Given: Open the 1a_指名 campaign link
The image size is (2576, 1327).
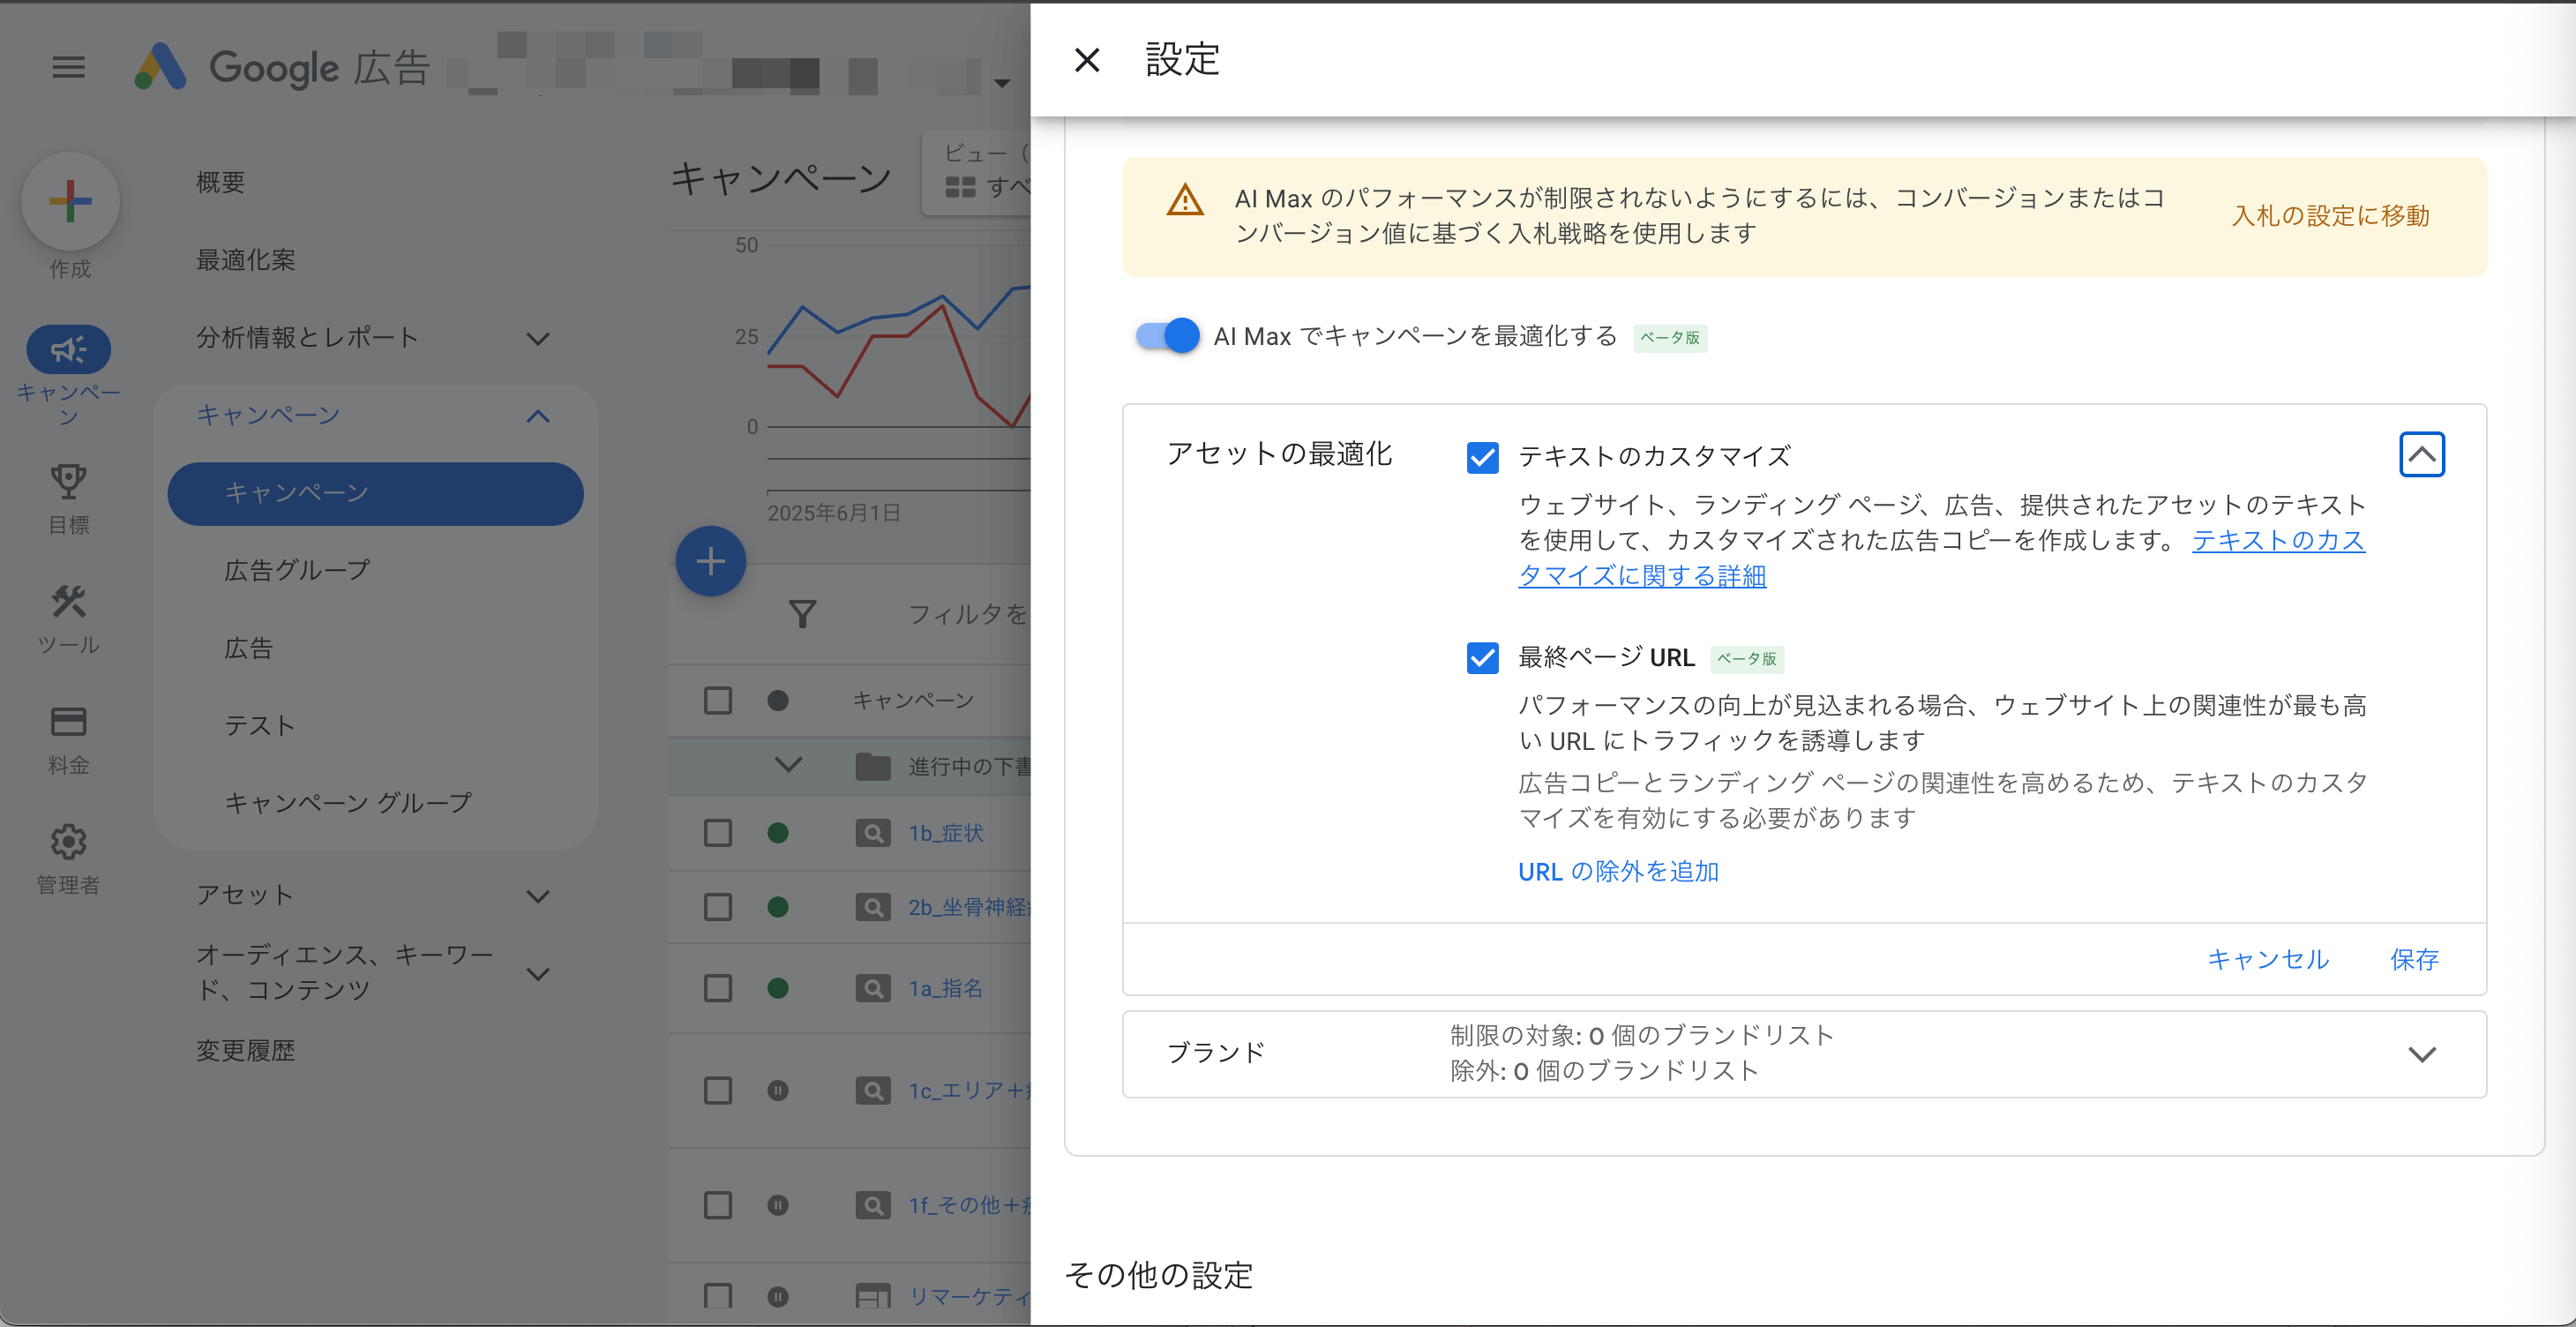Looking at the screenshot, I should [x=945, y=988].
